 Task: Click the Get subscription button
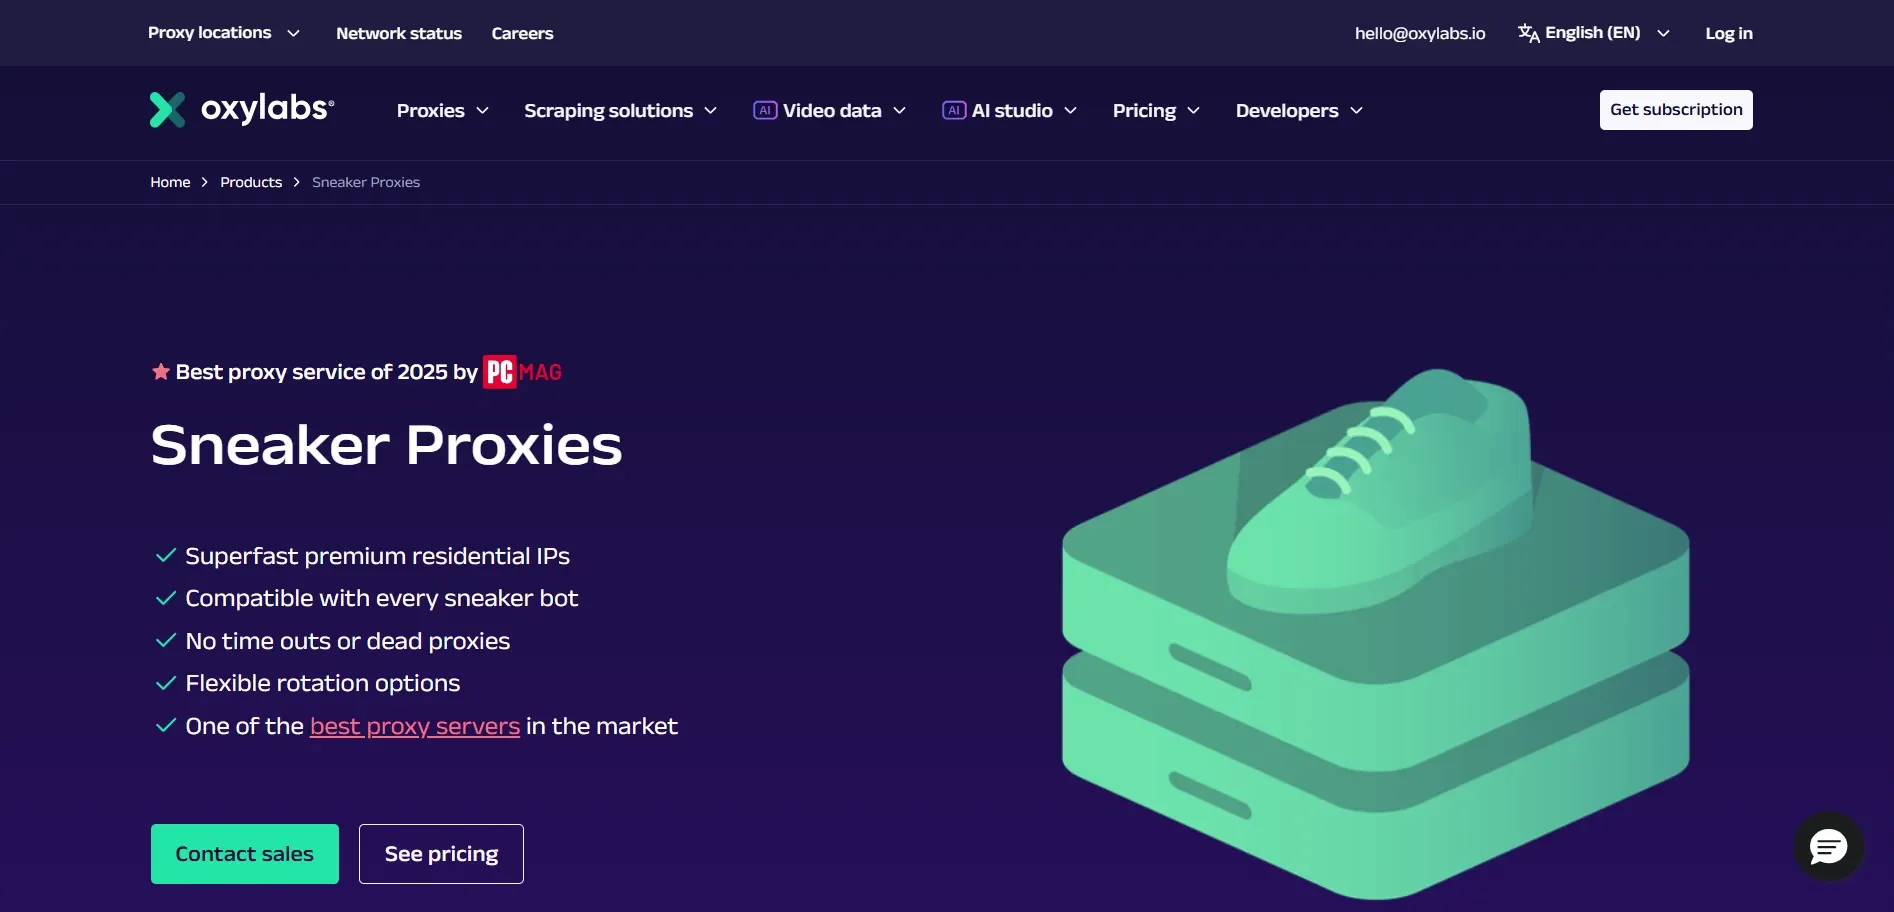(1676, 110)
